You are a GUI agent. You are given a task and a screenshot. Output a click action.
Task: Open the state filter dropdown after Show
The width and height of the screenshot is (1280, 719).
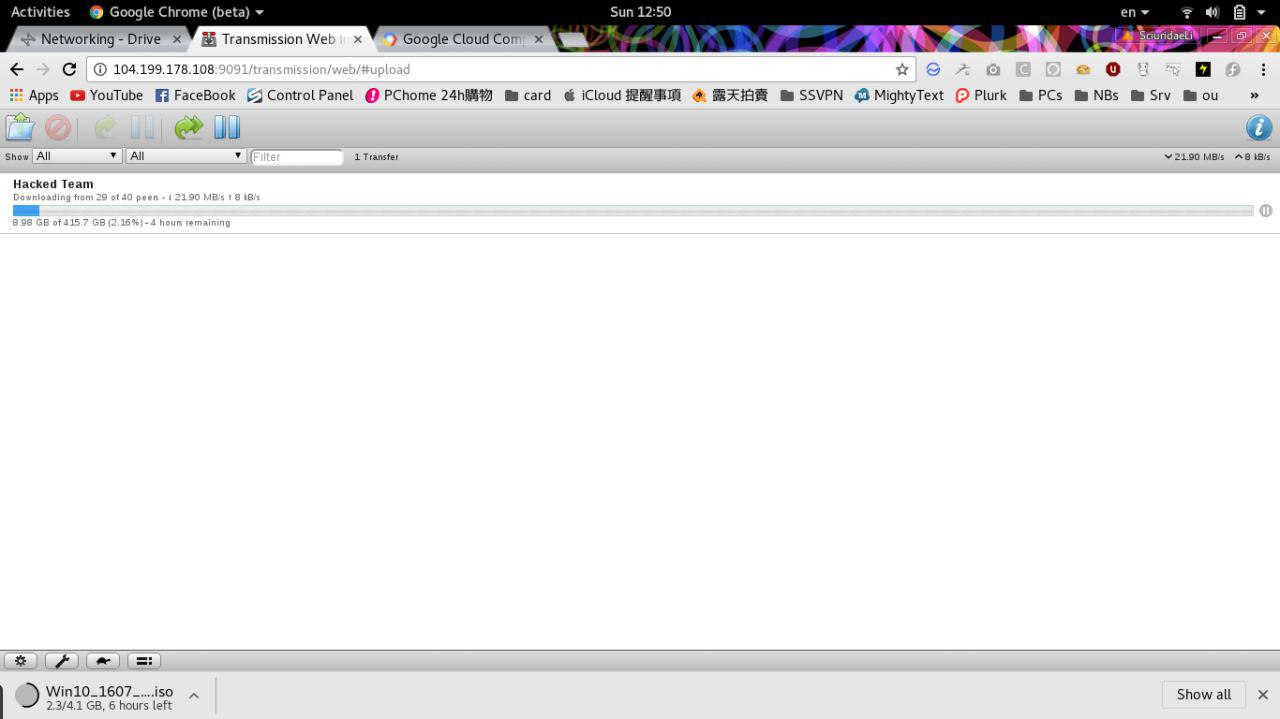tap(77, 156)
